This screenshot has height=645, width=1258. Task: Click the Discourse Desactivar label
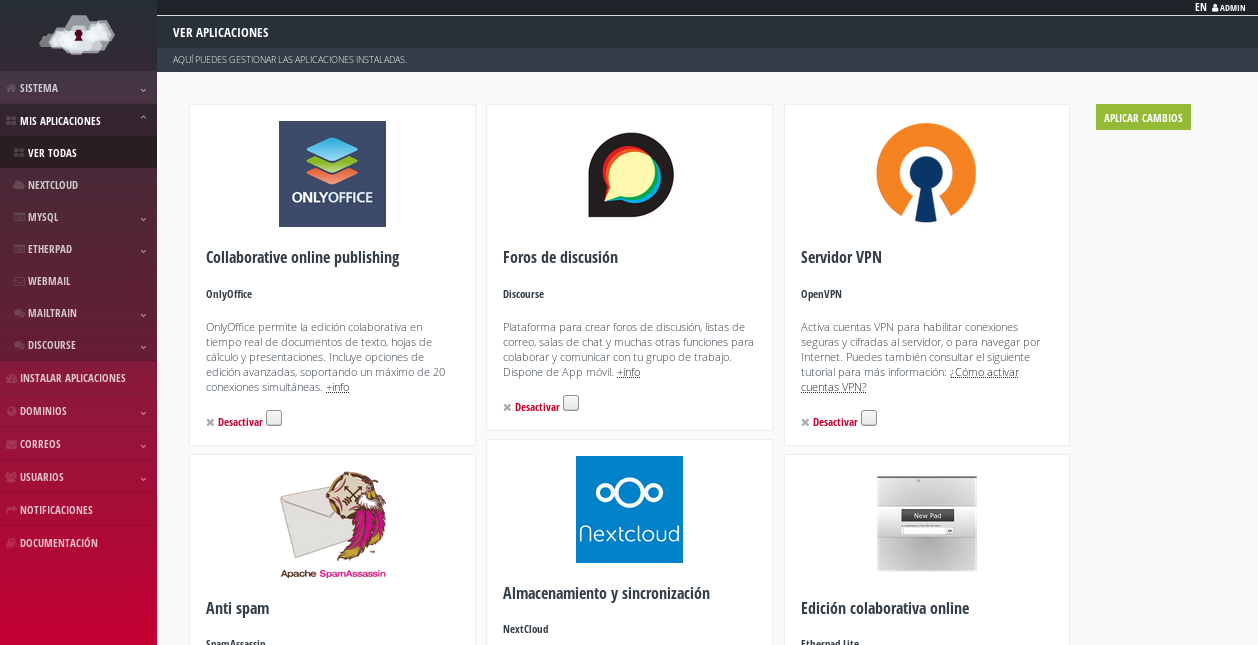(x=537, y=408)
